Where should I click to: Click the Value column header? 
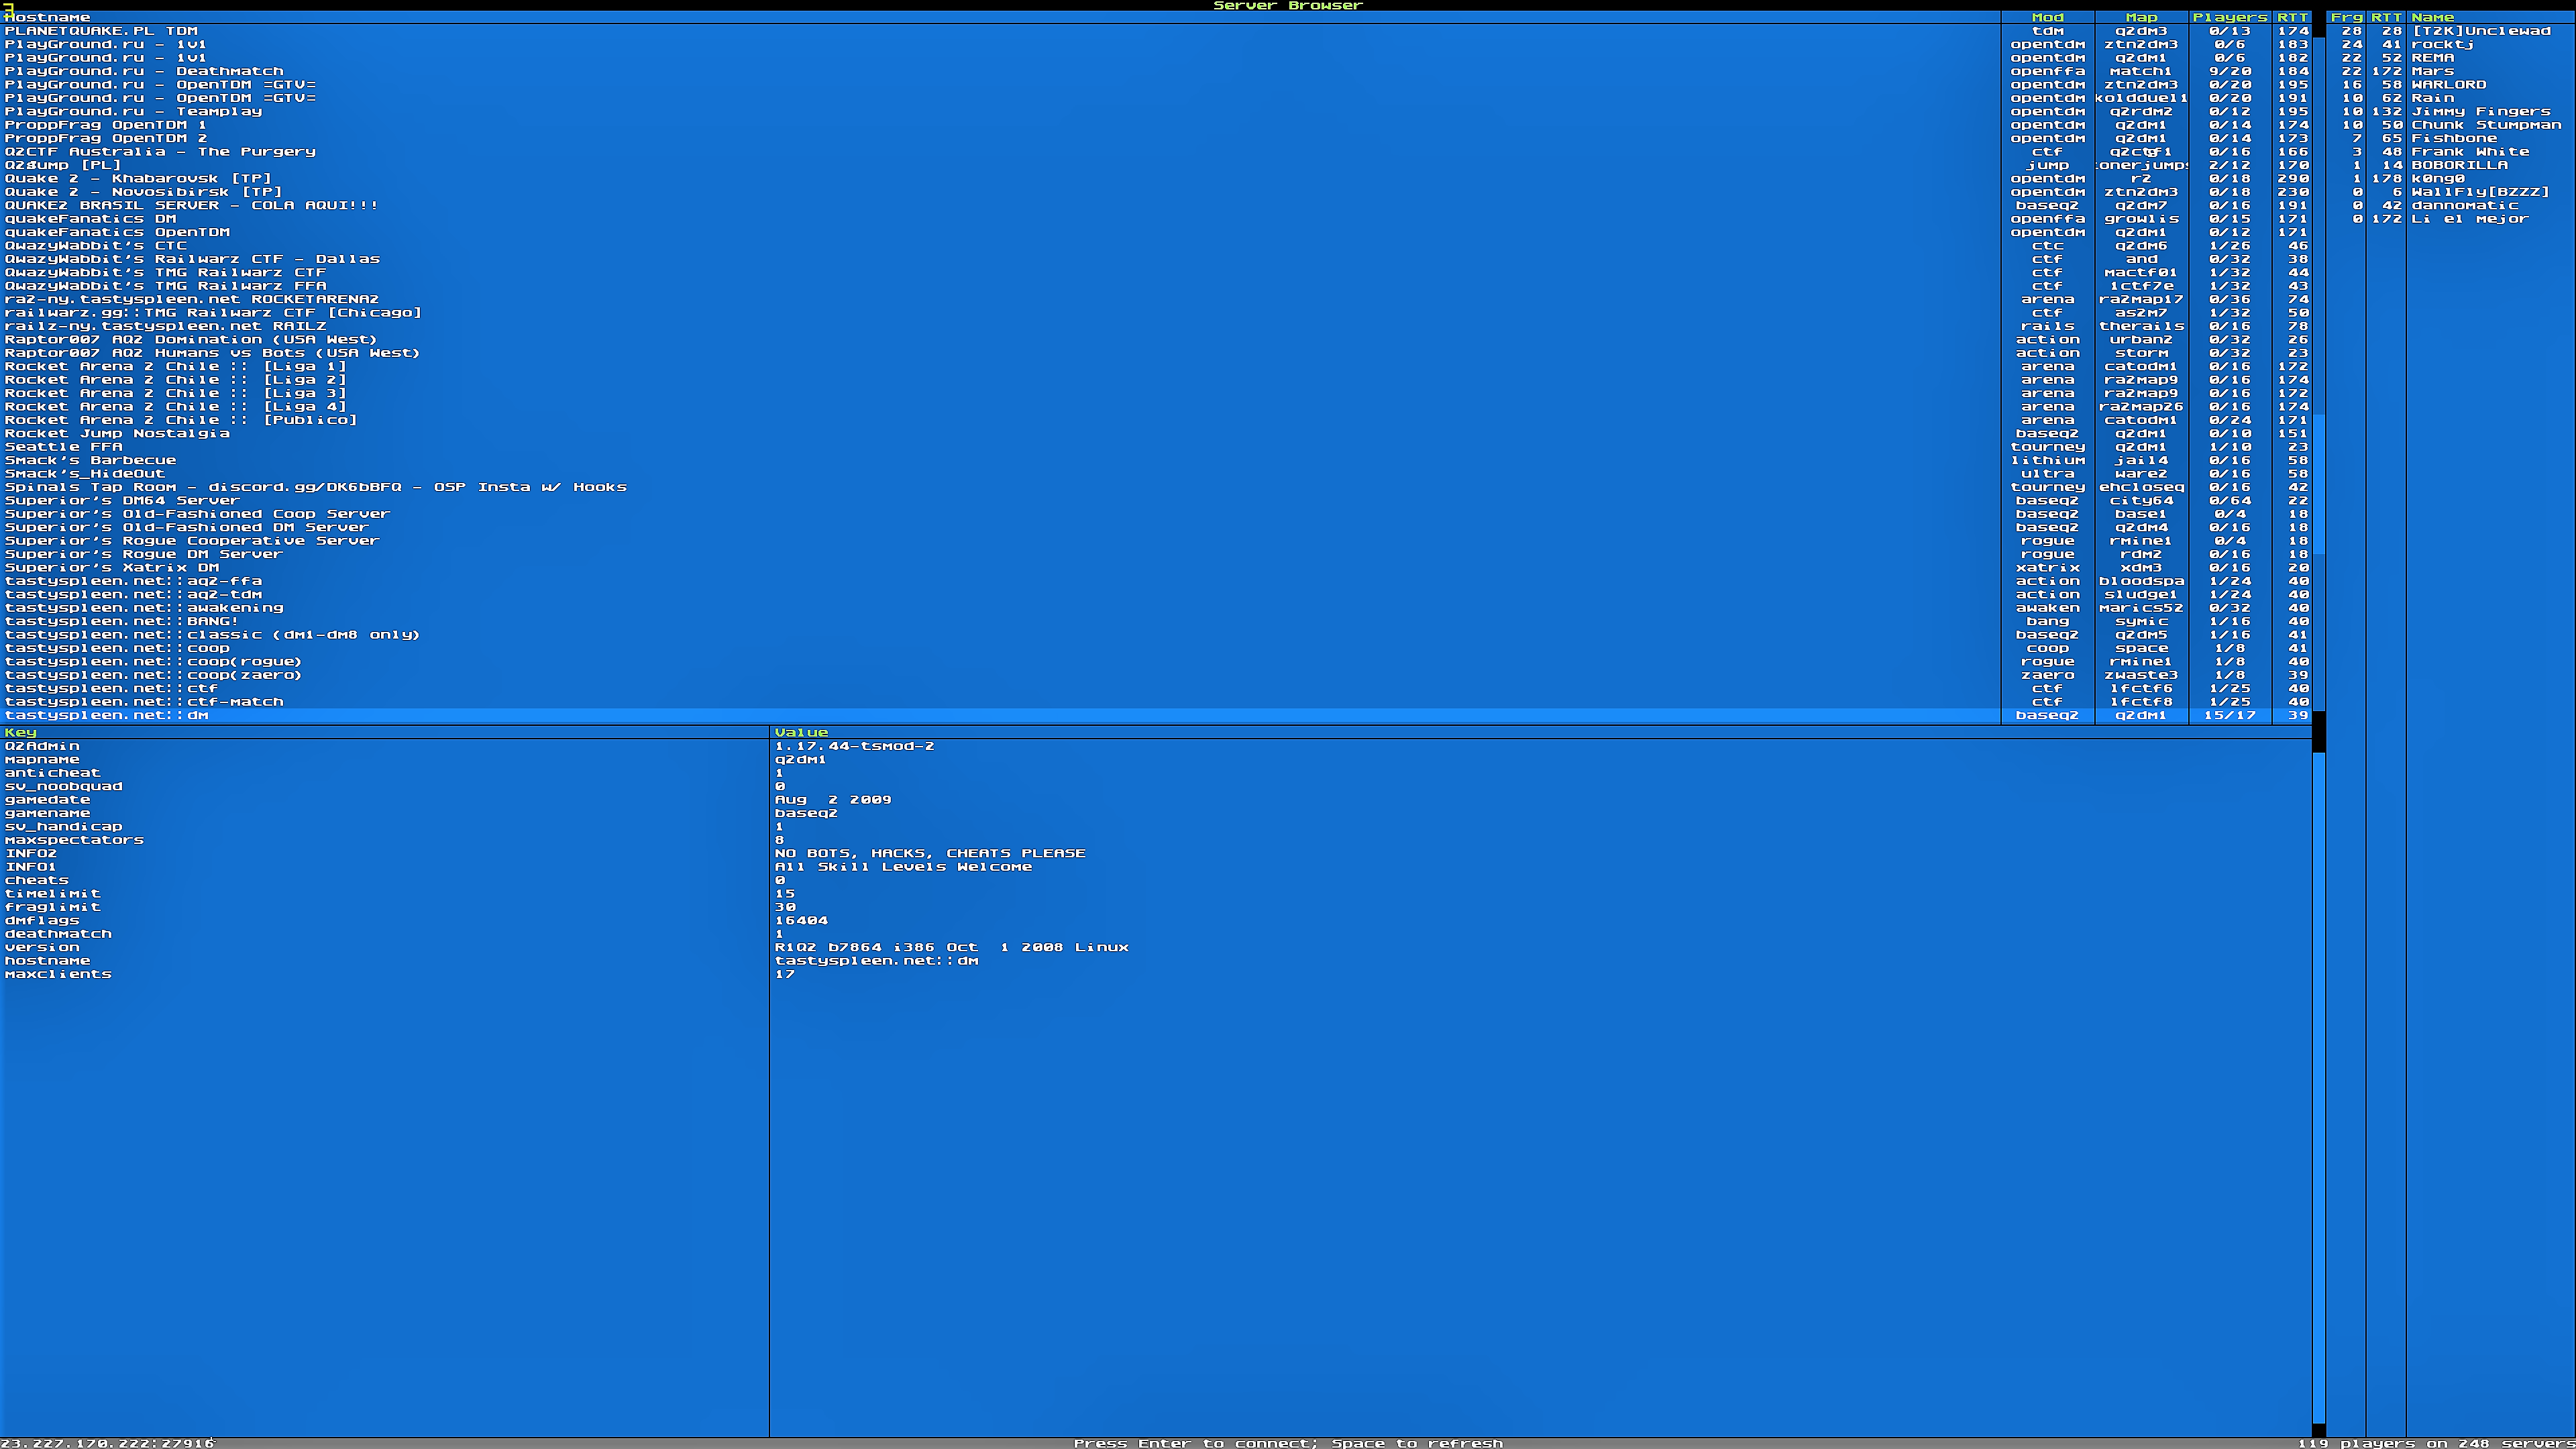coord(1541,732)
